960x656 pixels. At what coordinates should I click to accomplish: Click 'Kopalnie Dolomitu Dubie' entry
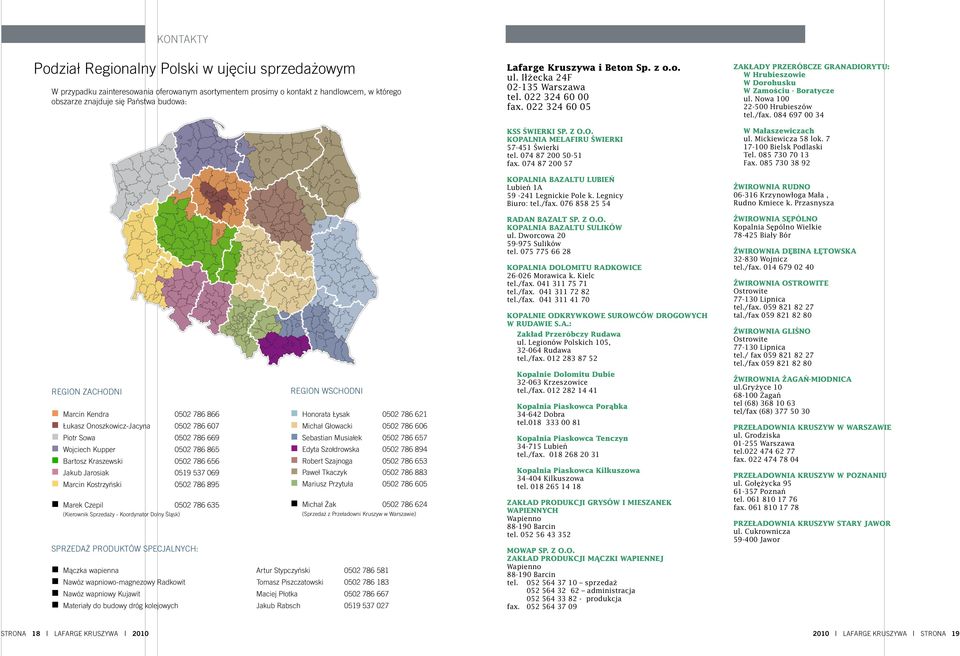click(x=565, y=374)
